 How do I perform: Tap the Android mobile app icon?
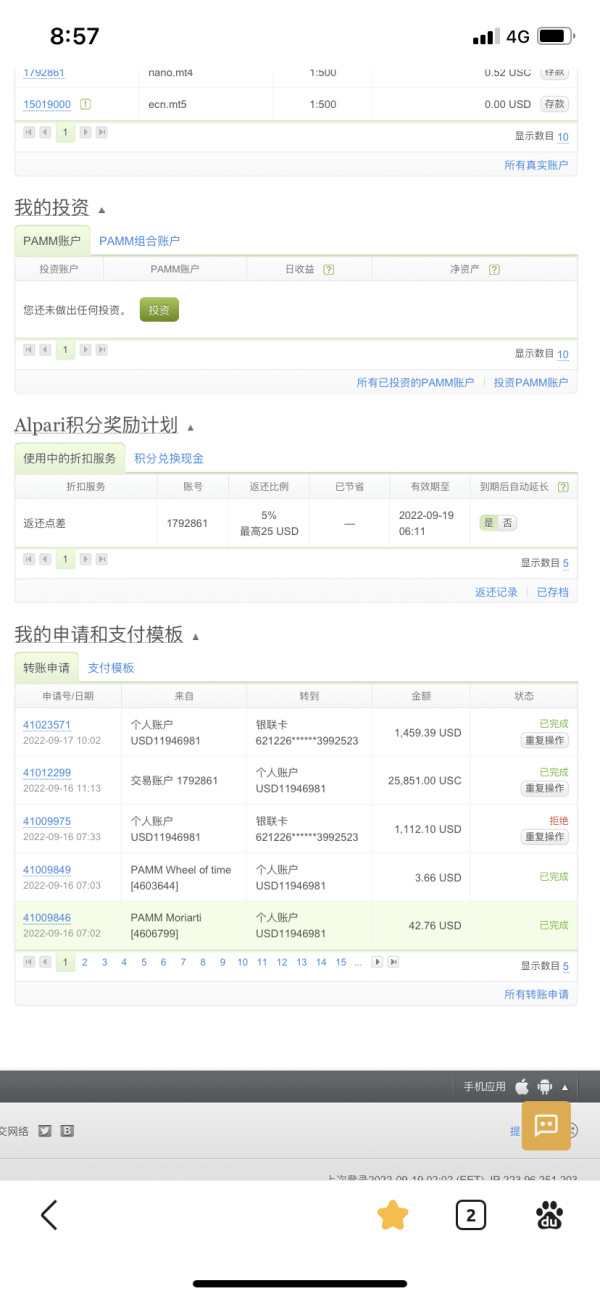tap(544, 1086)
